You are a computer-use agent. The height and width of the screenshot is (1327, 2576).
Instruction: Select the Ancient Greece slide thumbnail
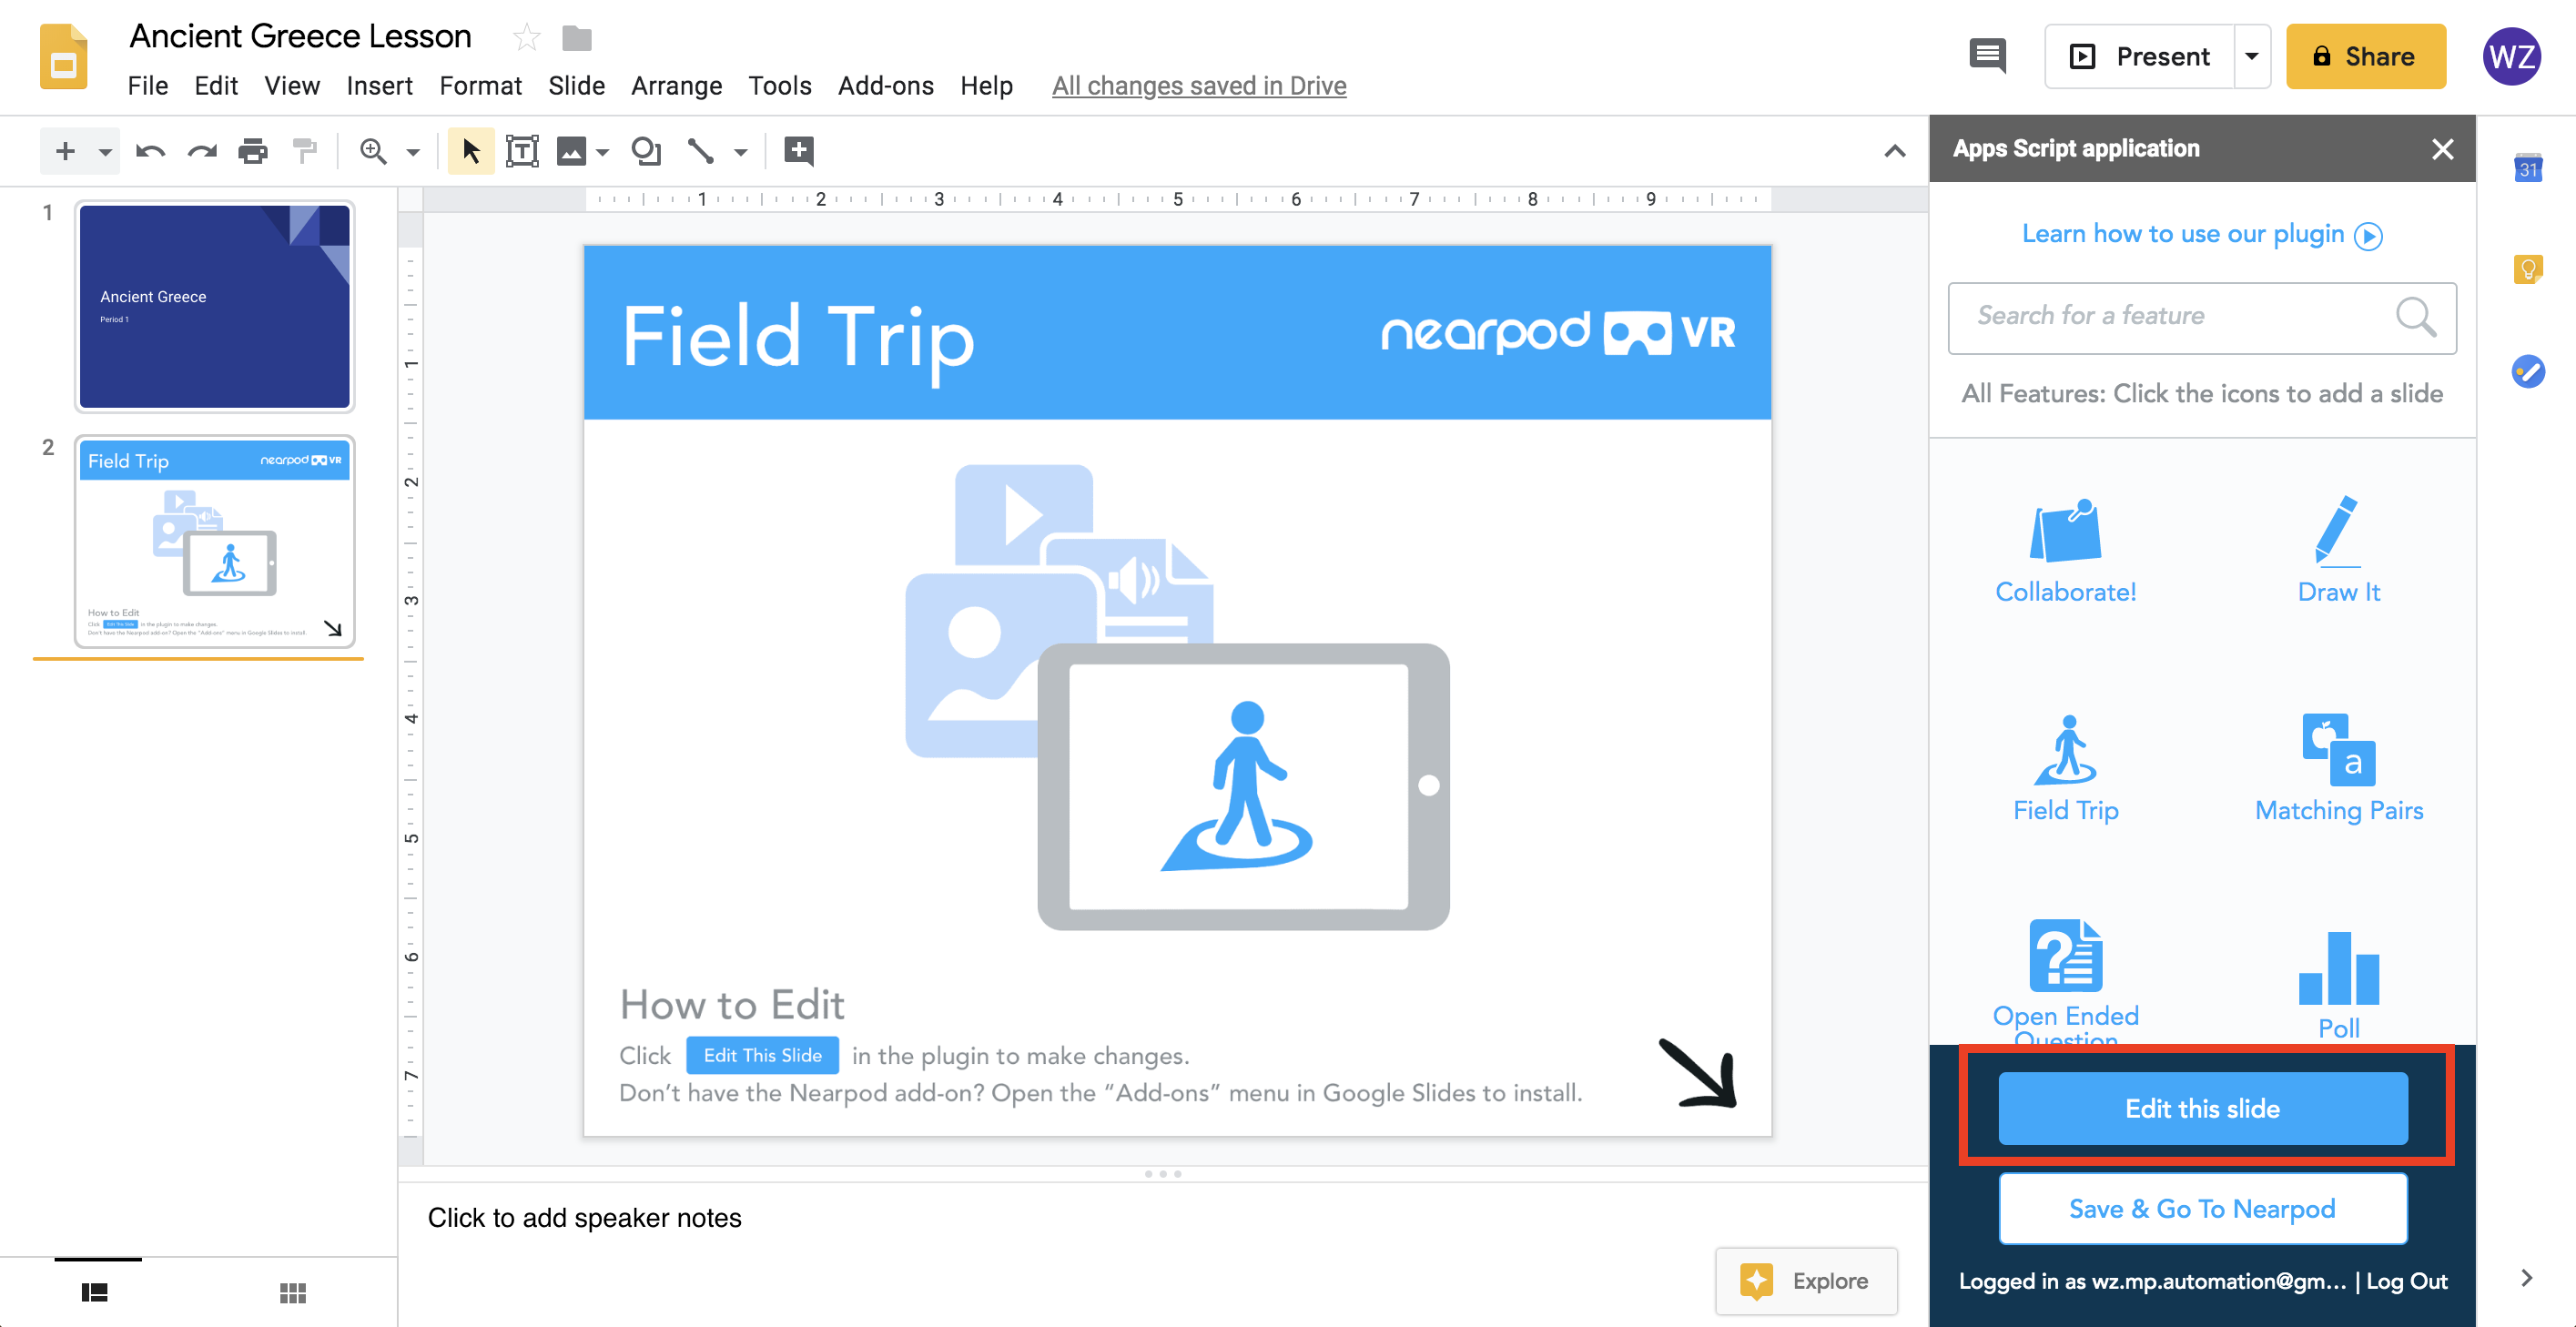coord(215,306)
